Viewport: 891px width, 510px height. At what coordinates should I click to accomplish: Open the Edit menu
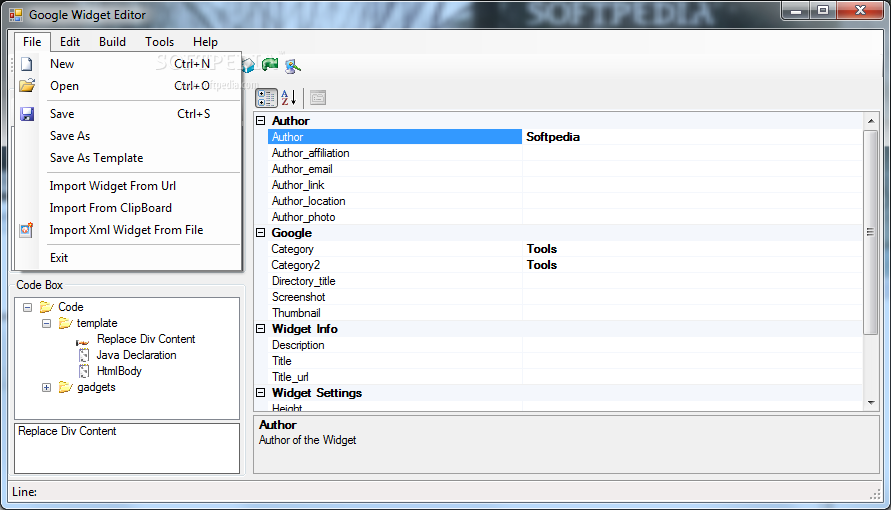[x=70, y=41]
